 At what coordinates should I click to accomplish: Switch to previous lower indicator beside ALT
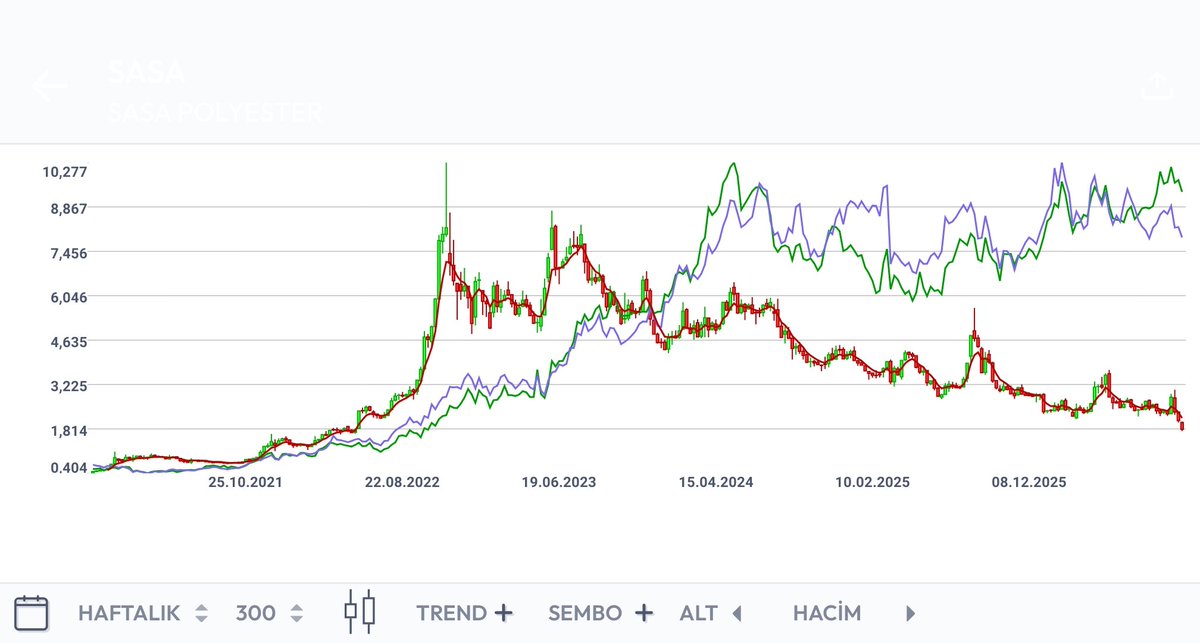[737, 613]
